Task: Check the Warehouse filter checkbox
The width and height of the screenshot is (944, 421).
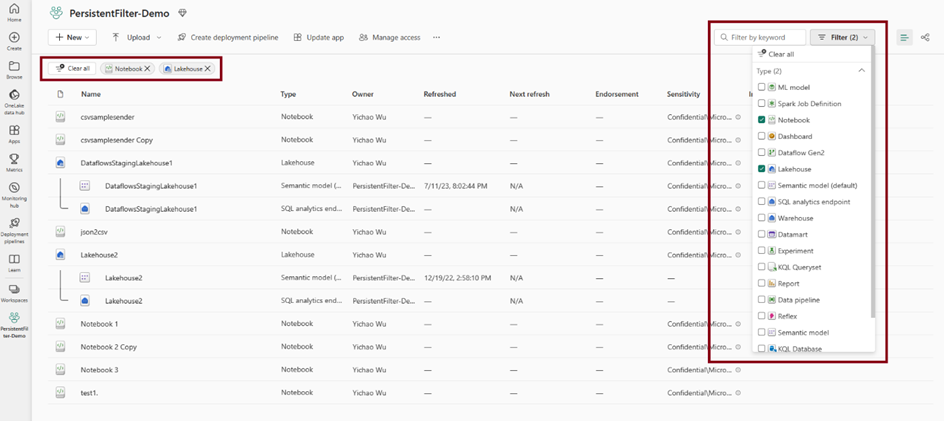Action: click(762, 218)
